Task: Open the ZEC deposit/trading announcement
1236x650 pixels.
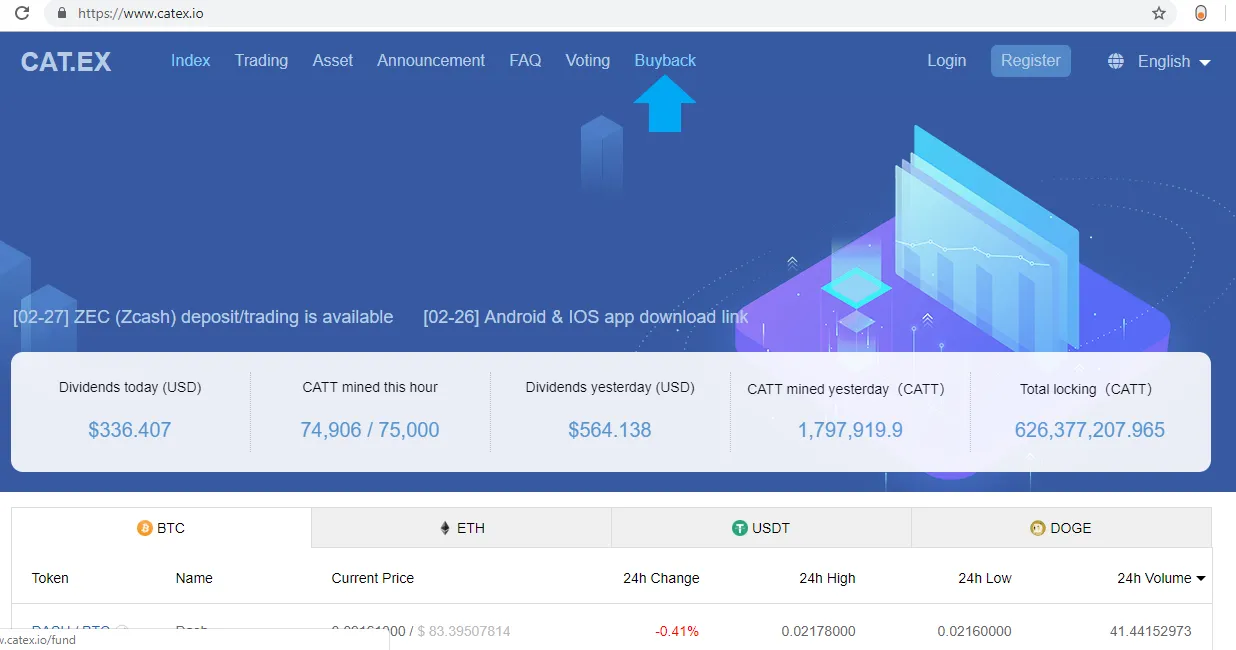Action: [203, 317]
